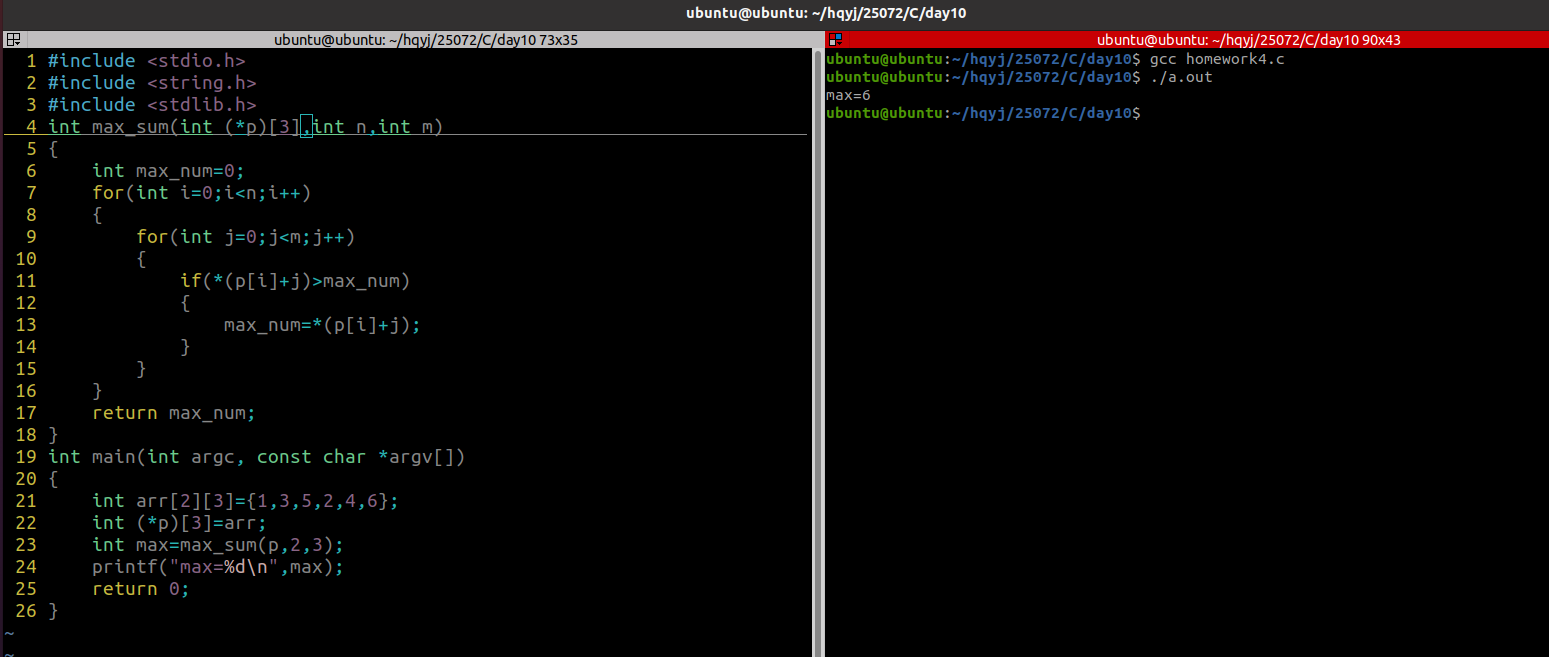The height and width of the screenshot is (657, 1549).
Task: Click the 'int (*p)[3]=arr;' line
Action: [x=179, y=523]
